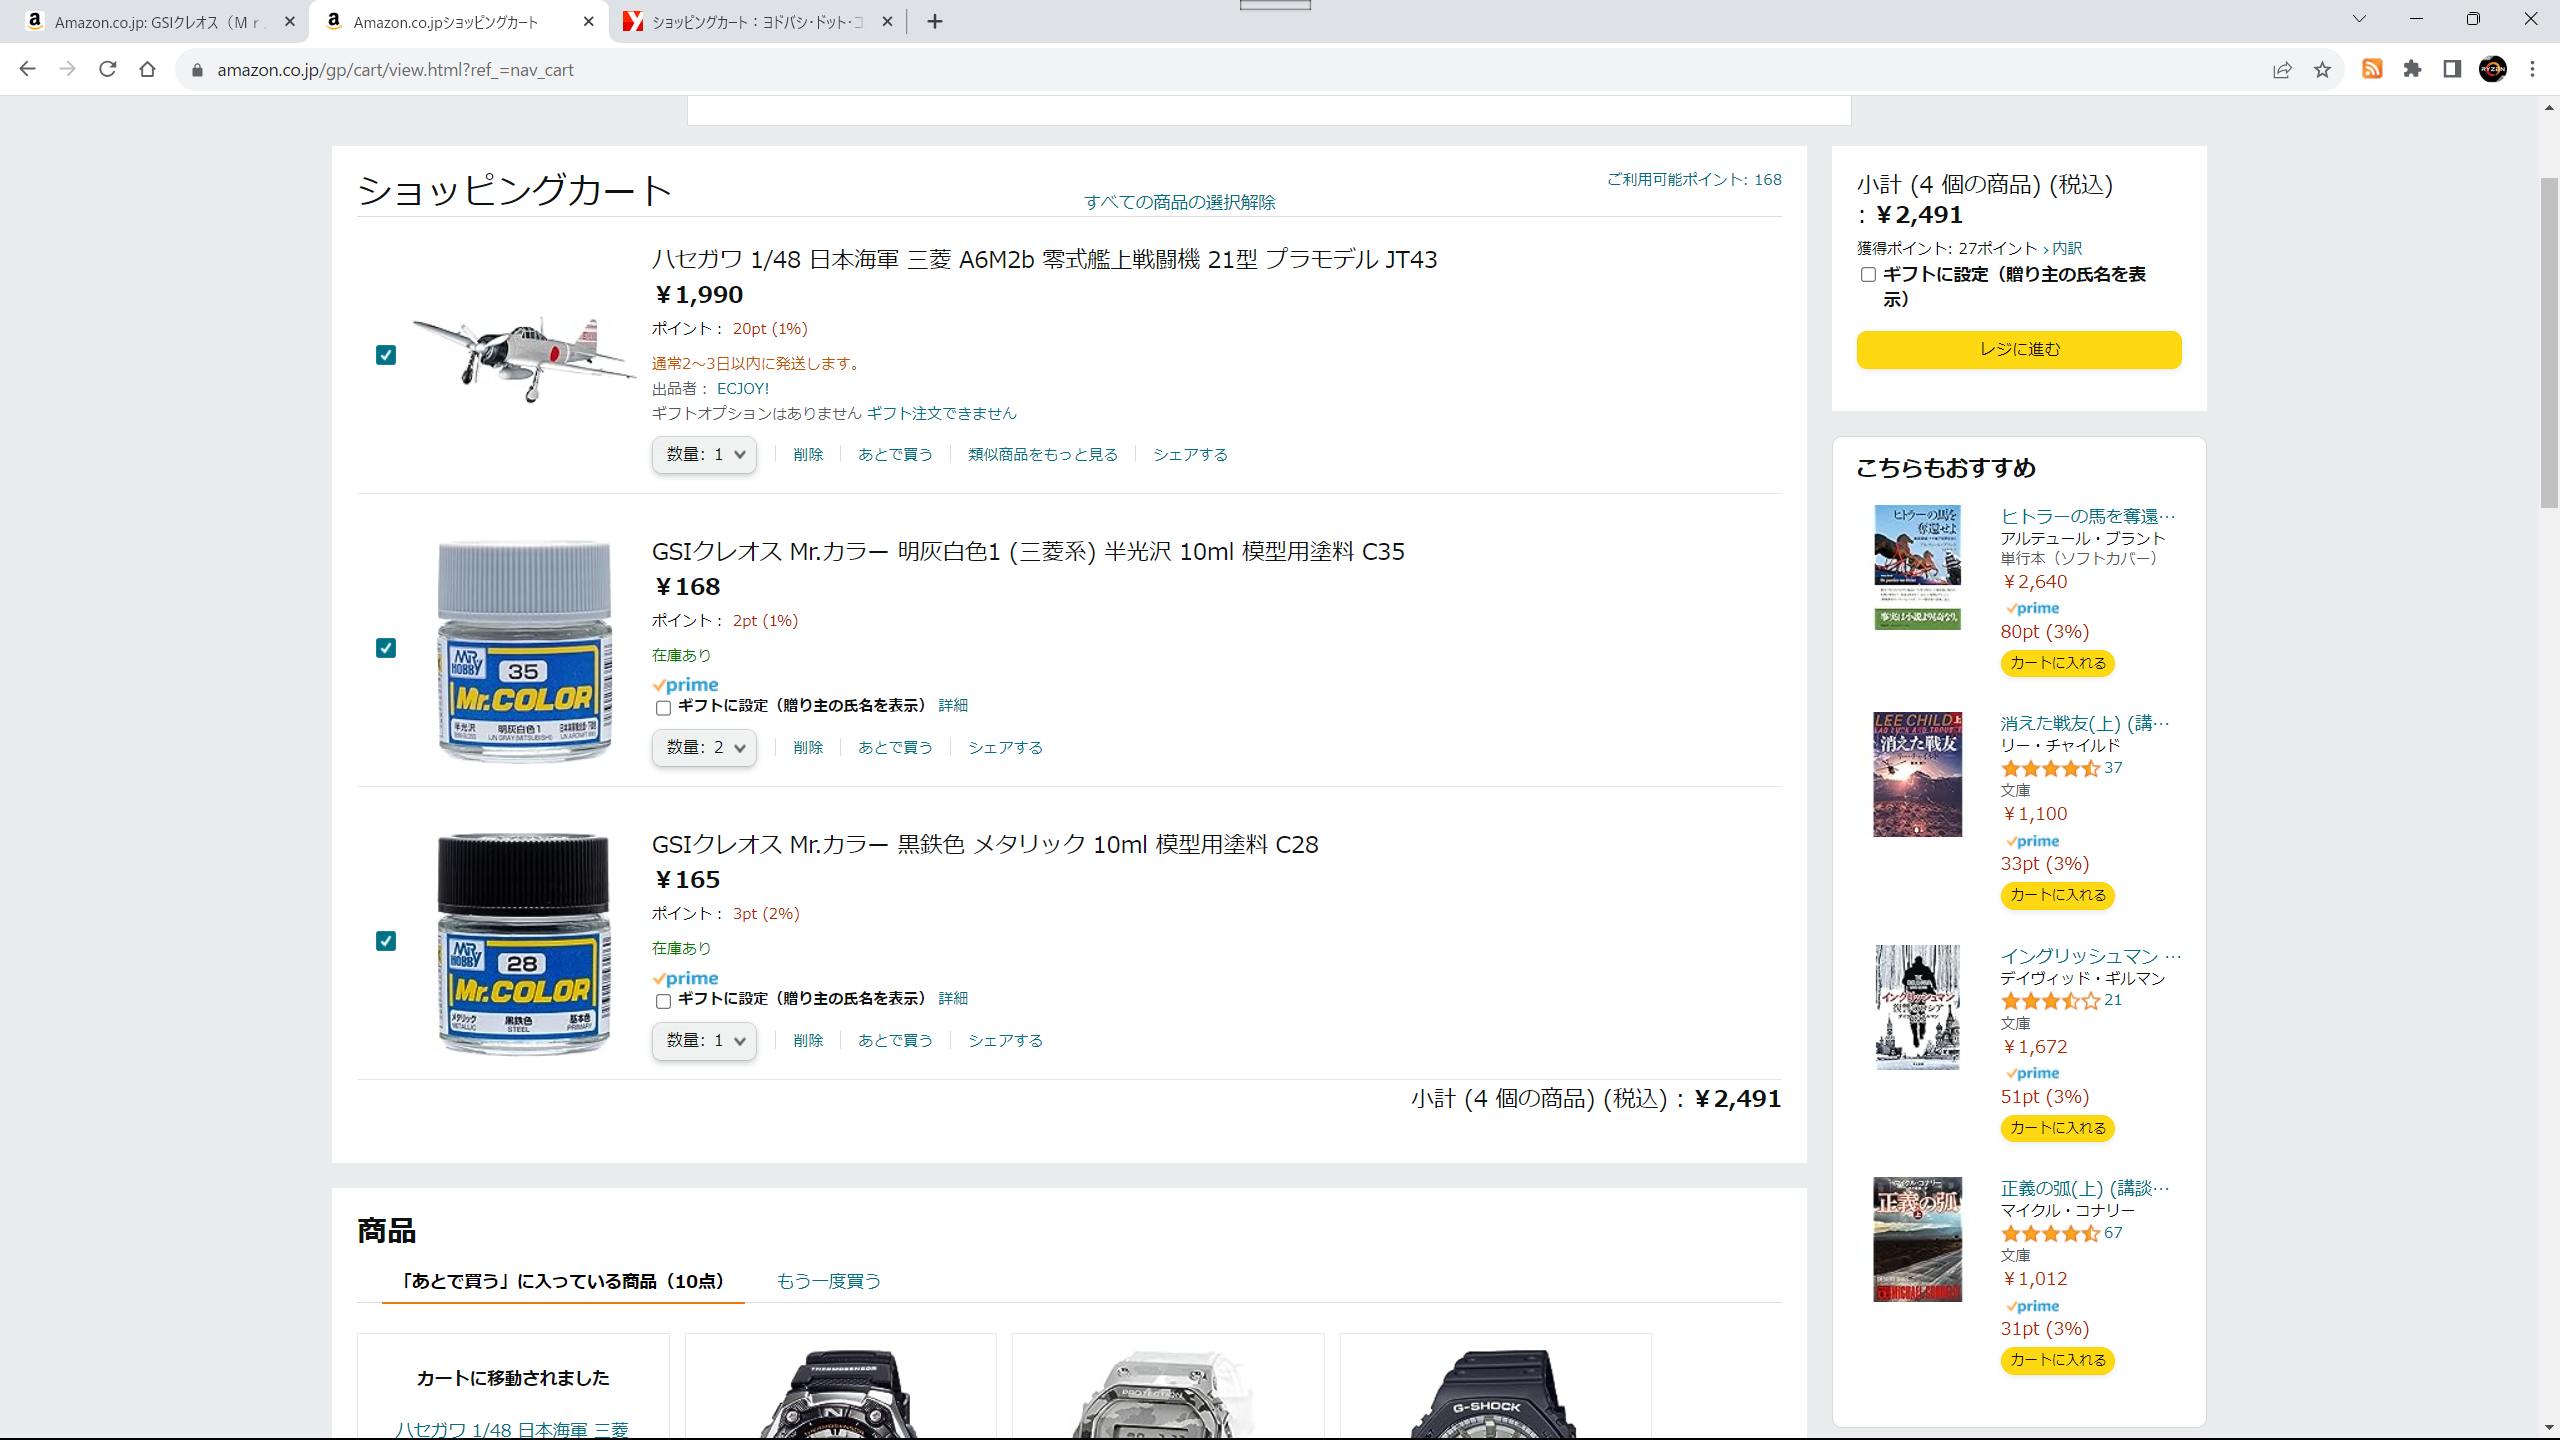
Task: Click ご利用可能ポイント: 168 link
Action: point(1694,179)
